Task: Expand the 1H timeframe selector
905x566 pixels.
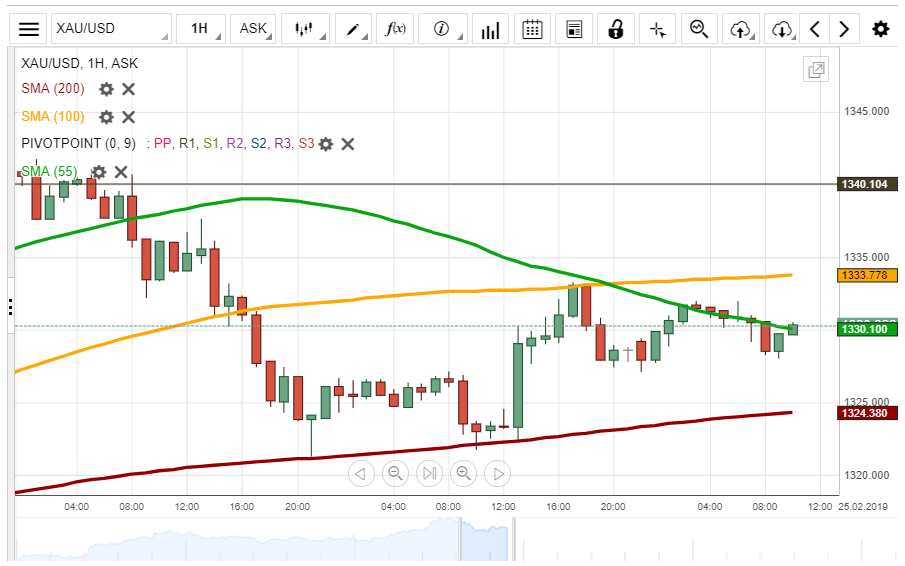Action: point(199,29)
